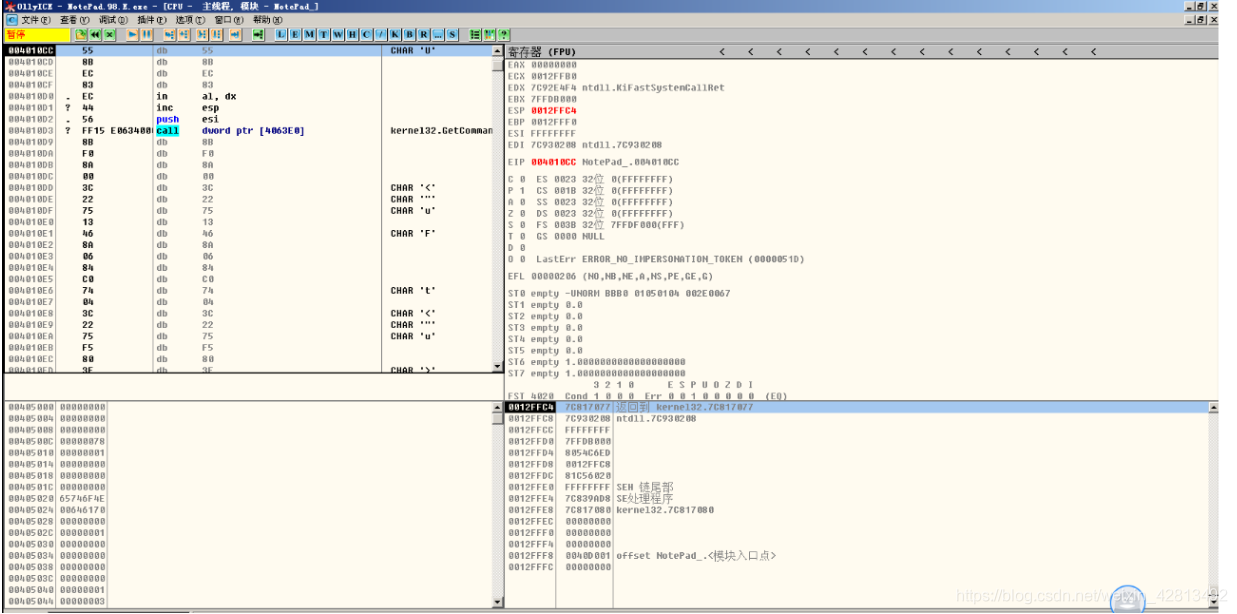The image size is (1237, 614).
Task: Select stack row 0012FFC4 return to kernel32
Action: (857, 407)
